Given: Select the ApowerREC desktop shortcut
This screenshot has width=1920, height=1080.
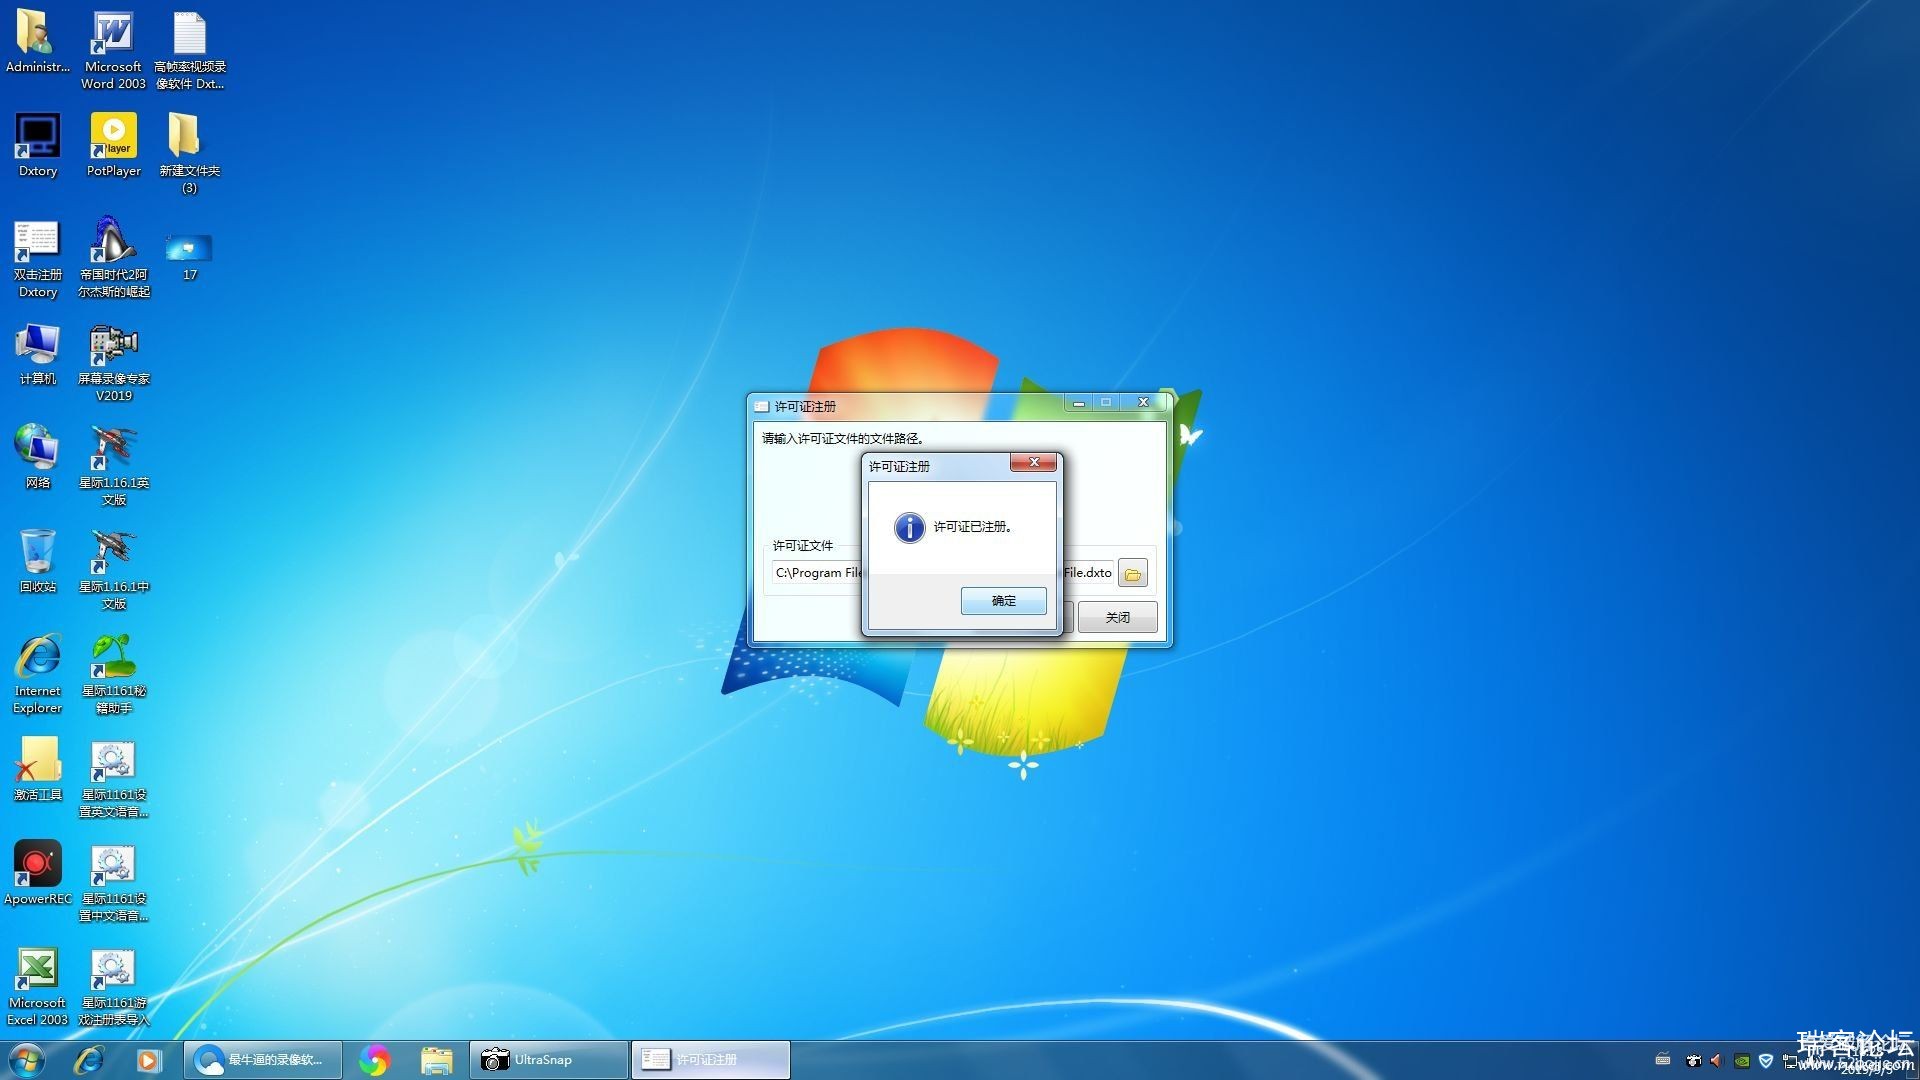Looking at the screenshot, I should pos(37,873).
